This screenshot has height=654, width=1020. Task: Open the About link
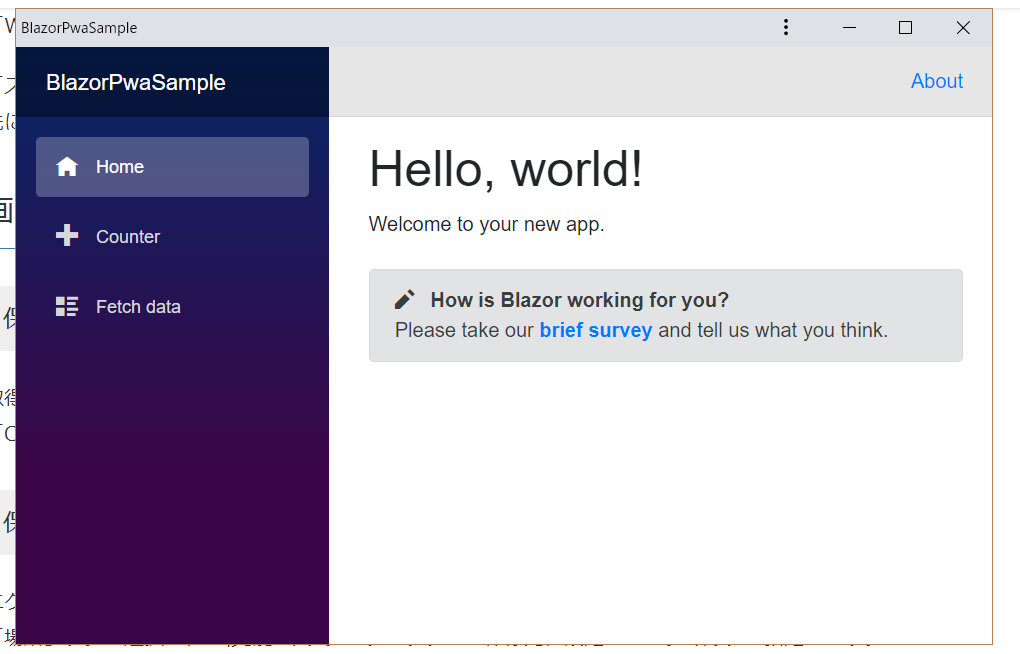[x=937, y=81]
